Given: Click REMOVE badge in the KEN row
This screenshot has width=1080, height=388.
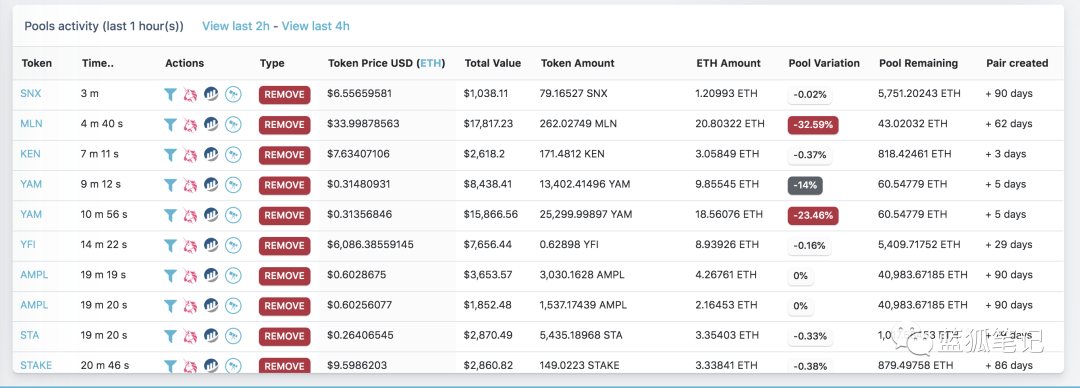Looking at the screenshot, I should [x=284, y=155].
